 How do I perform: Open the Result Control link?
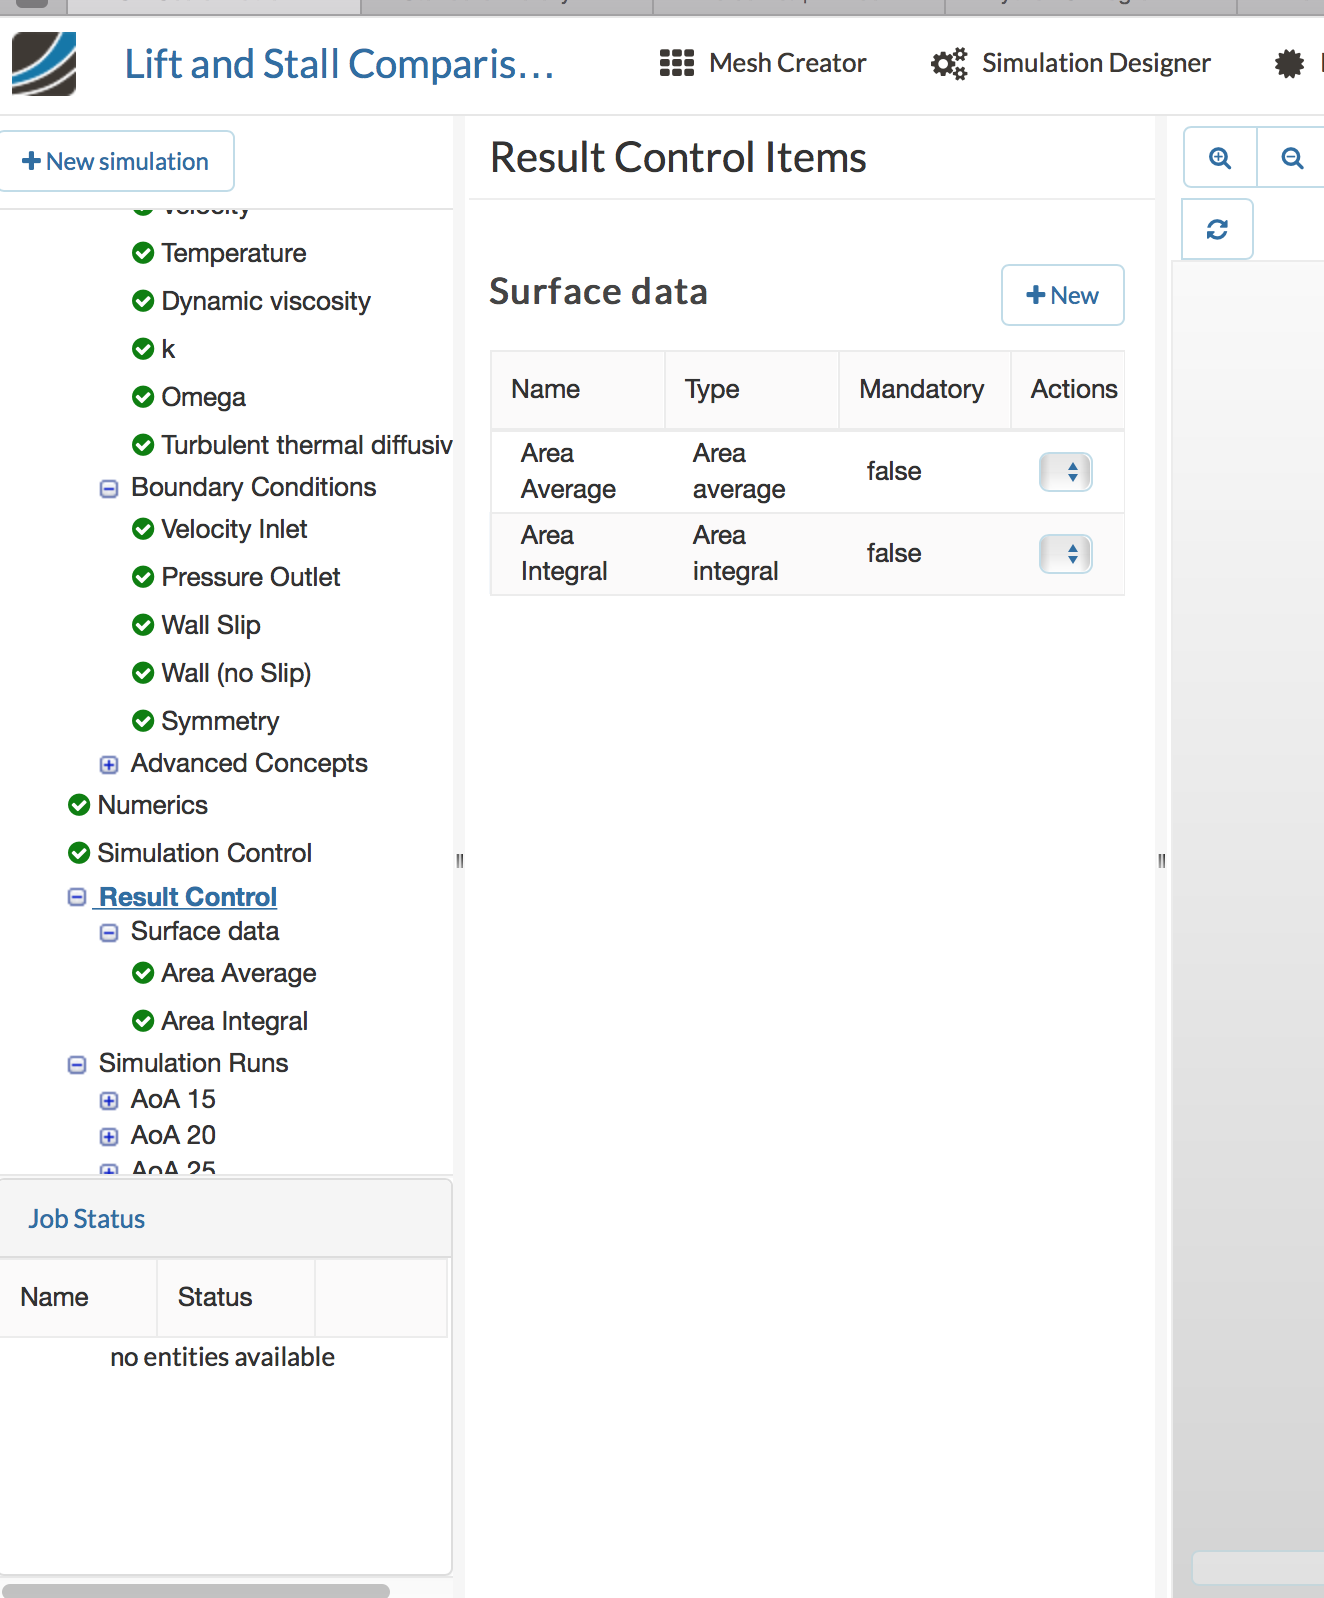[x=188, y=897]
